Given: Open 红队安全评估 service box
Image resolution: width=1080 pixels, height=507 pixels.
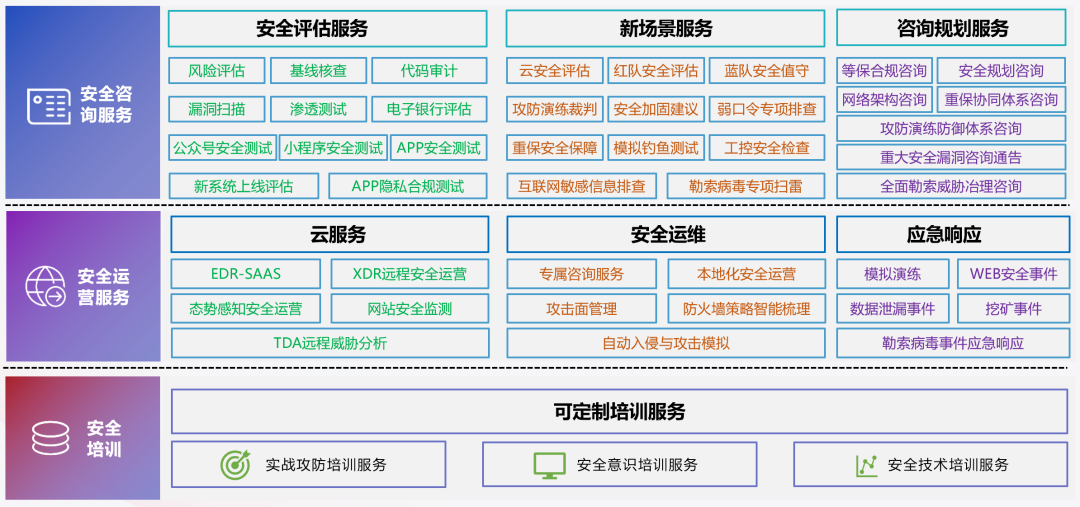Looking at the screenshot, I should tap(655, 71).
